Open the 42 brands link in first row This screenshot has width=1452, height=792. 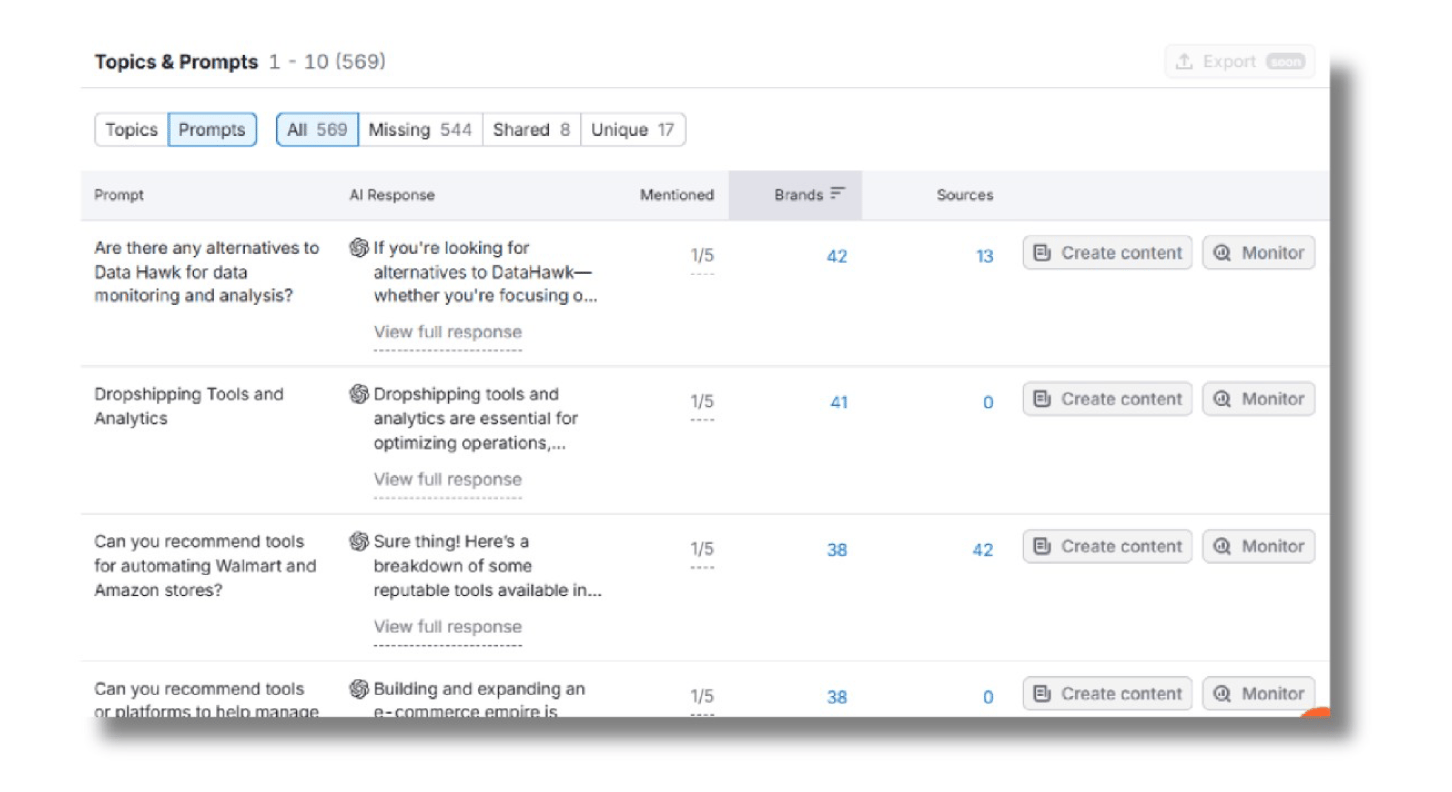click(x=836, y=257)
